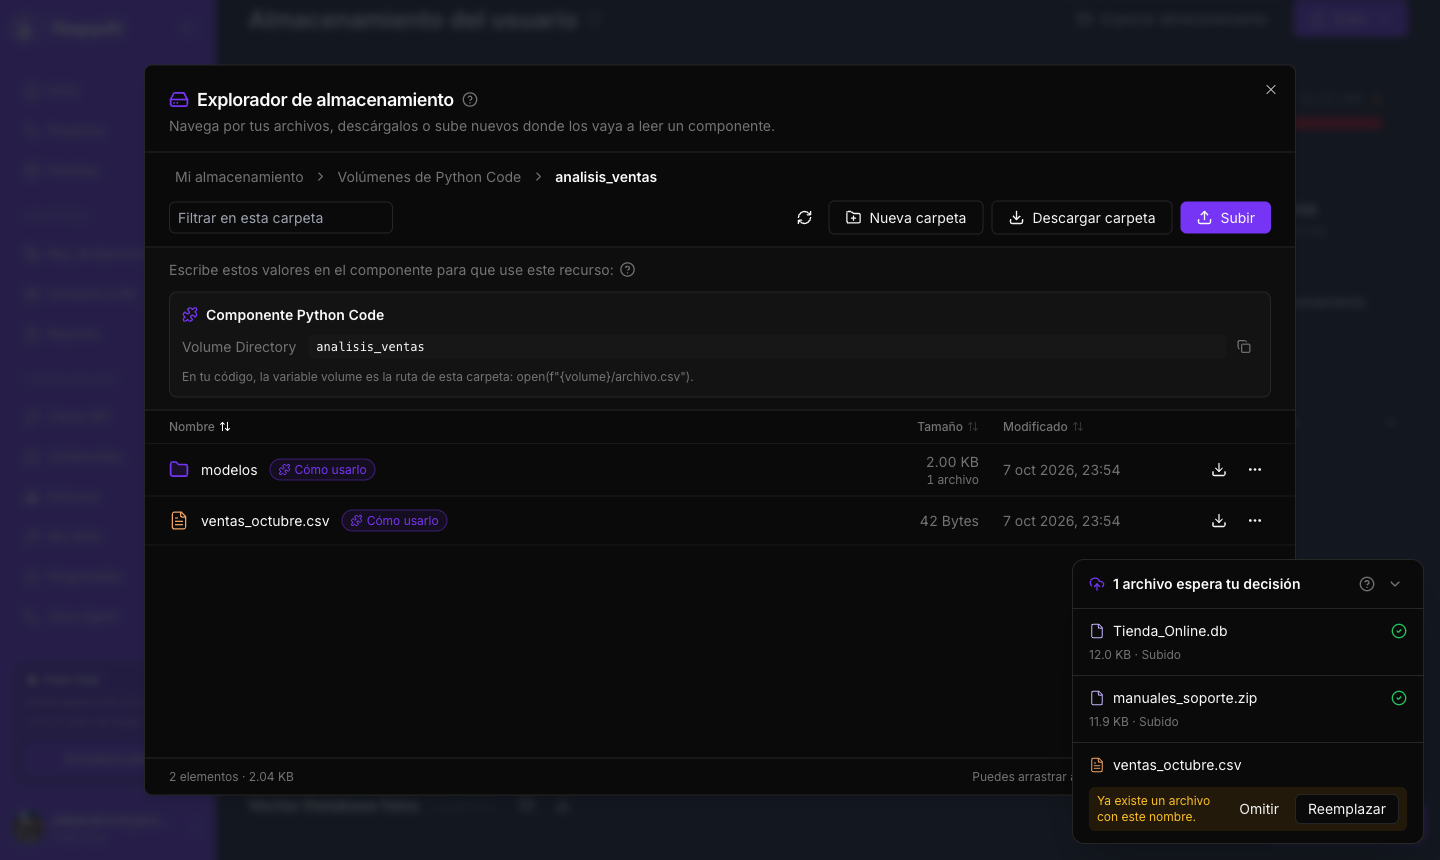1440x860 pixels.
Task: Focus the Filtrar en esta carpeta field
Action: coord(281,218)
